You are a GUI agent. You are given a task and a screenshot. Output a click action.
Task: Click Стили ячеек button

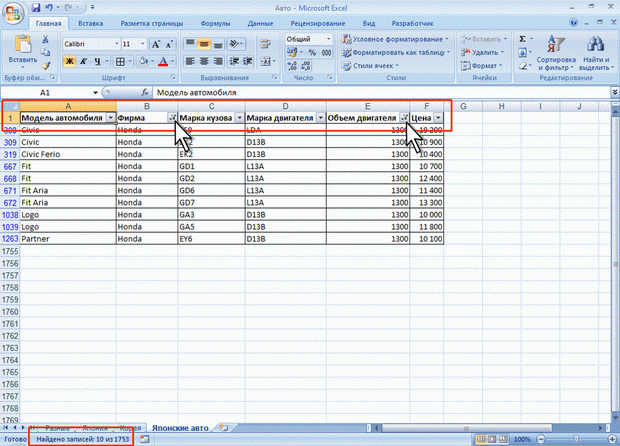370,66
